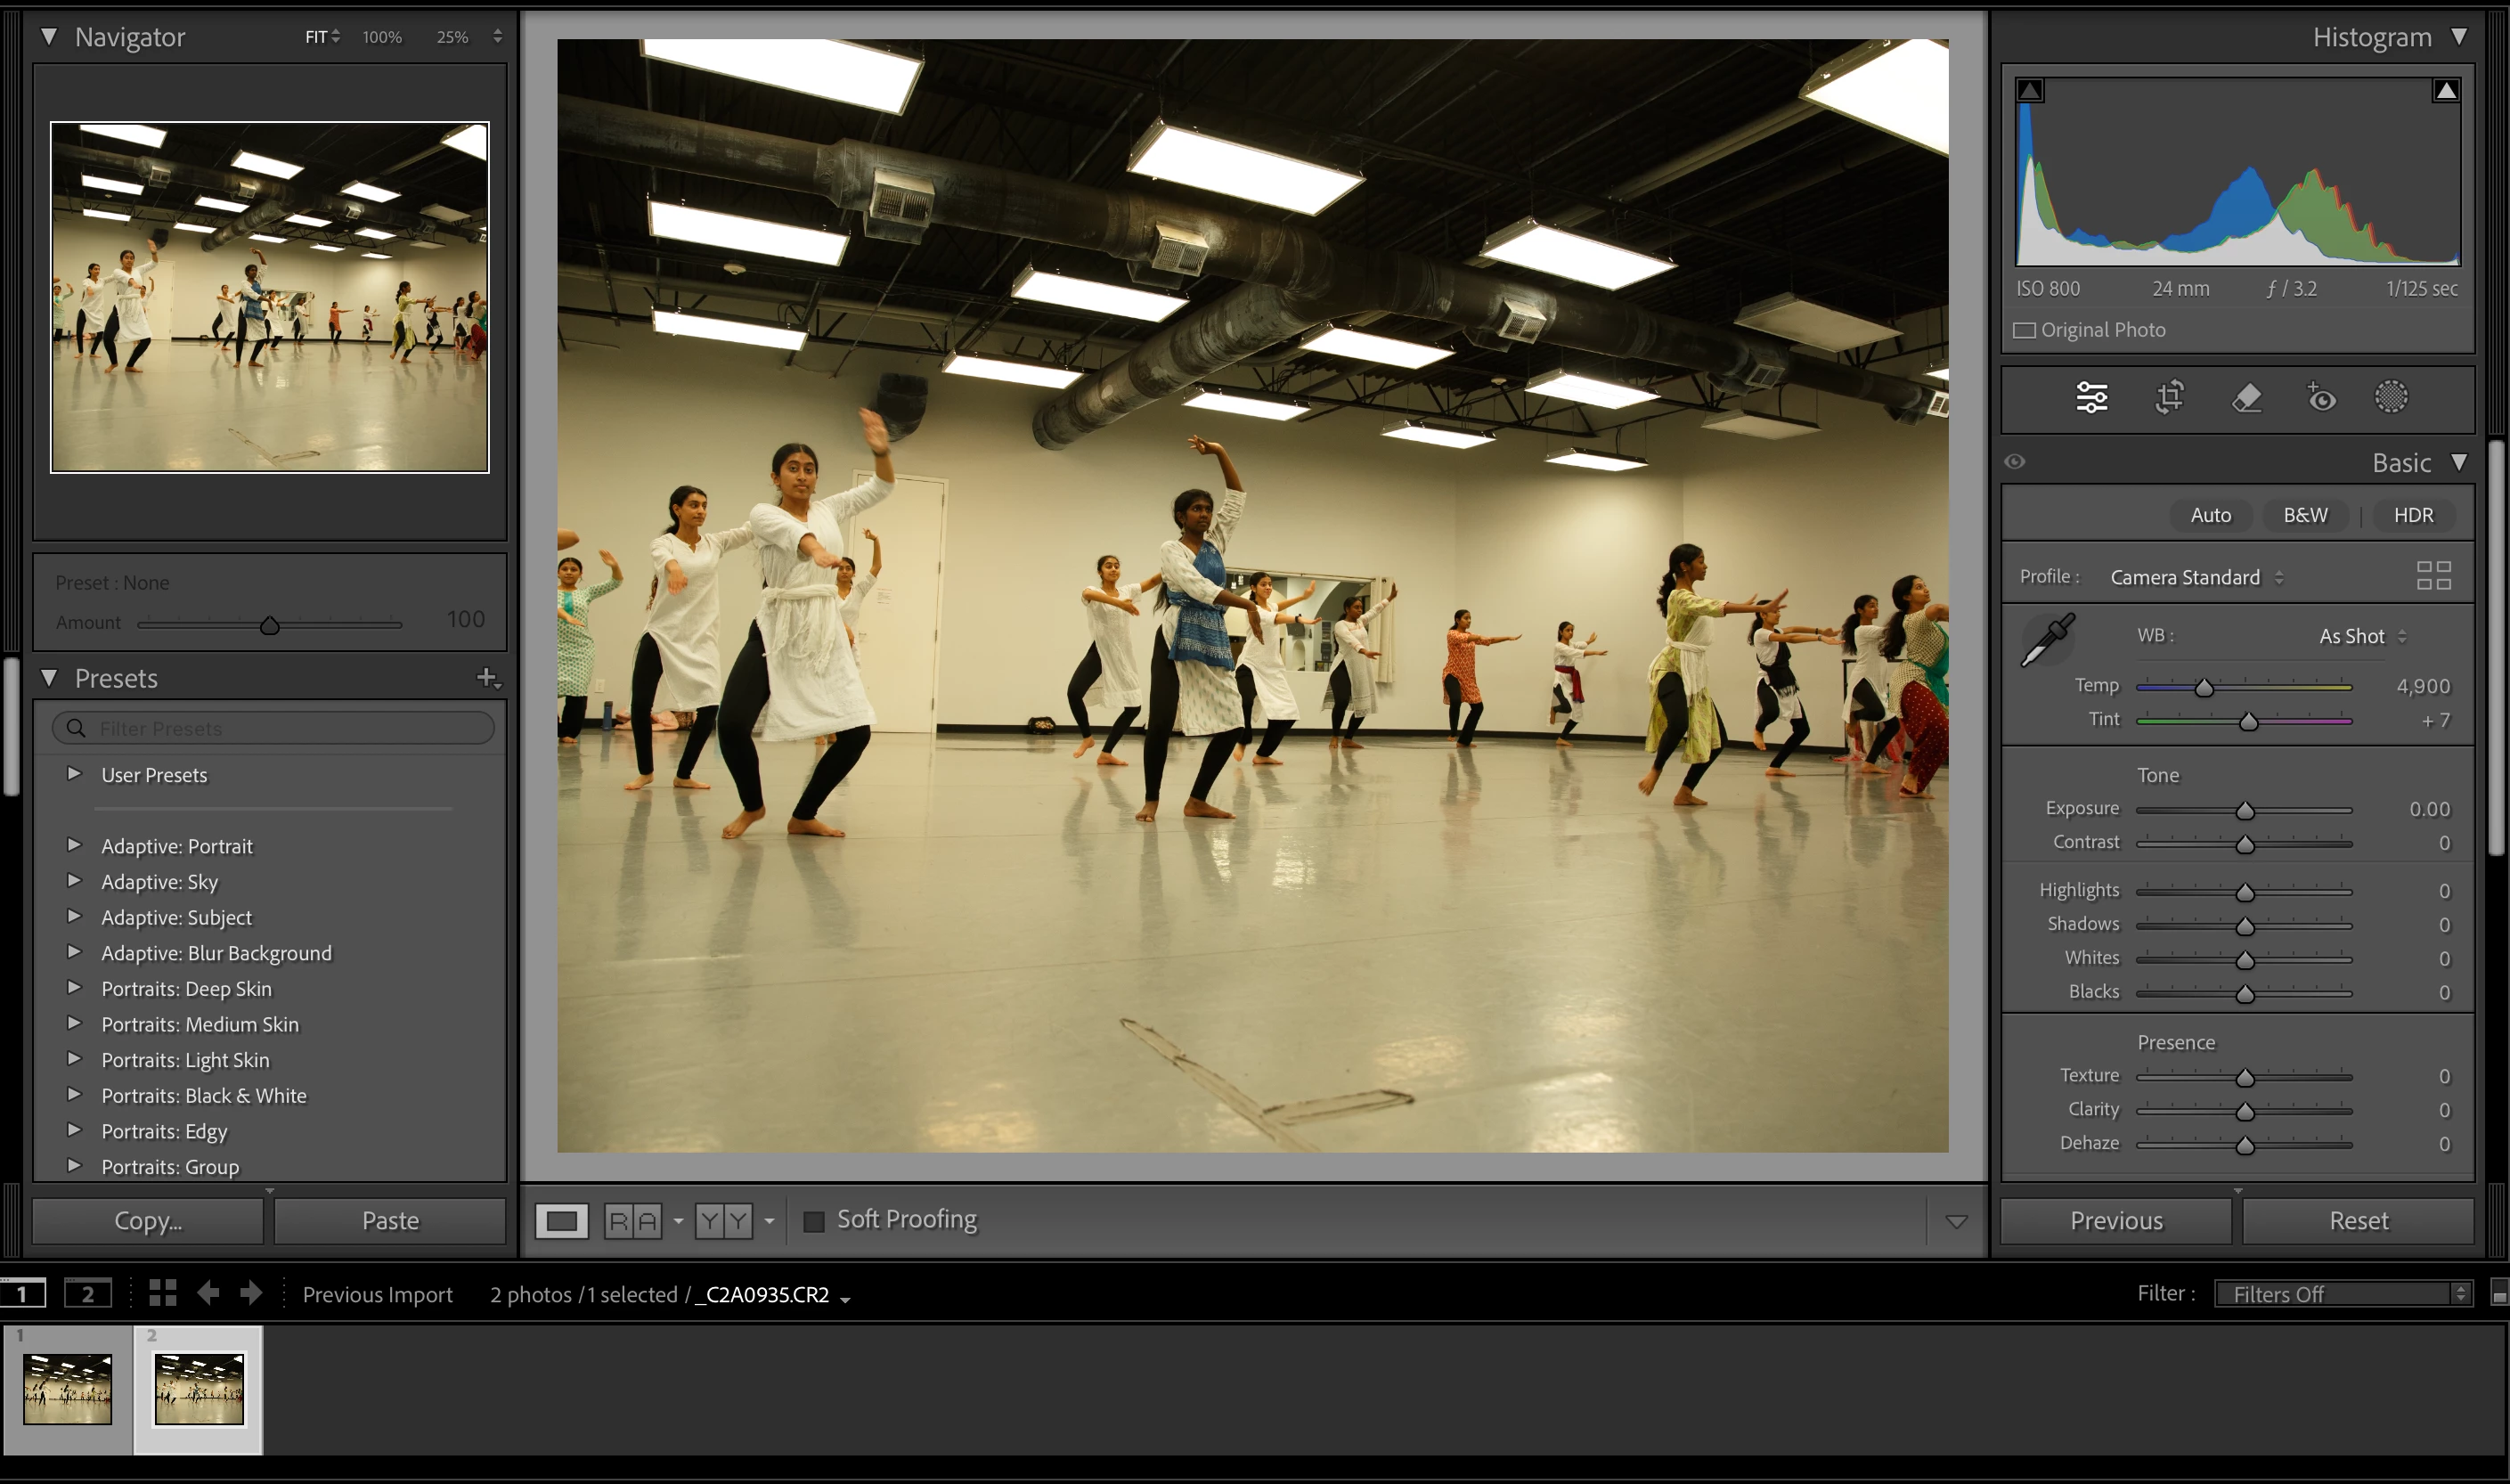Screen dimensions: 2510x1484
Task: Open the WB As Shot dropdown
Action: click(2362, 636)
